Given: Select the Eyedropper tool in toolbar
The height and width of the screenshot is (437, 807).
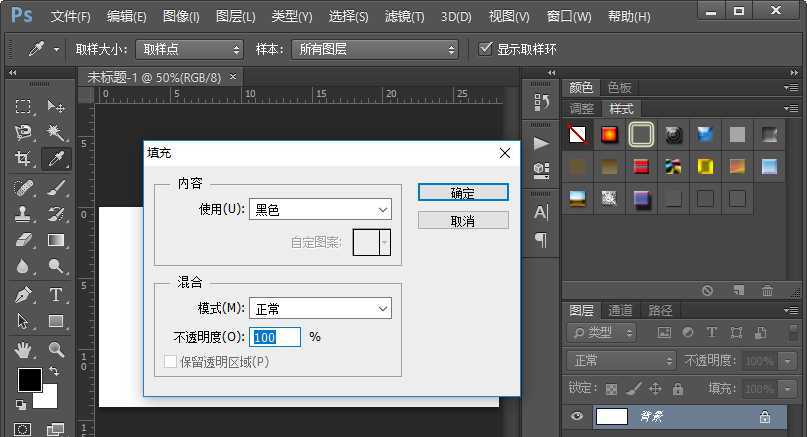Looking at the screenshot, I should pyautogui.click(x=56, y=159).
